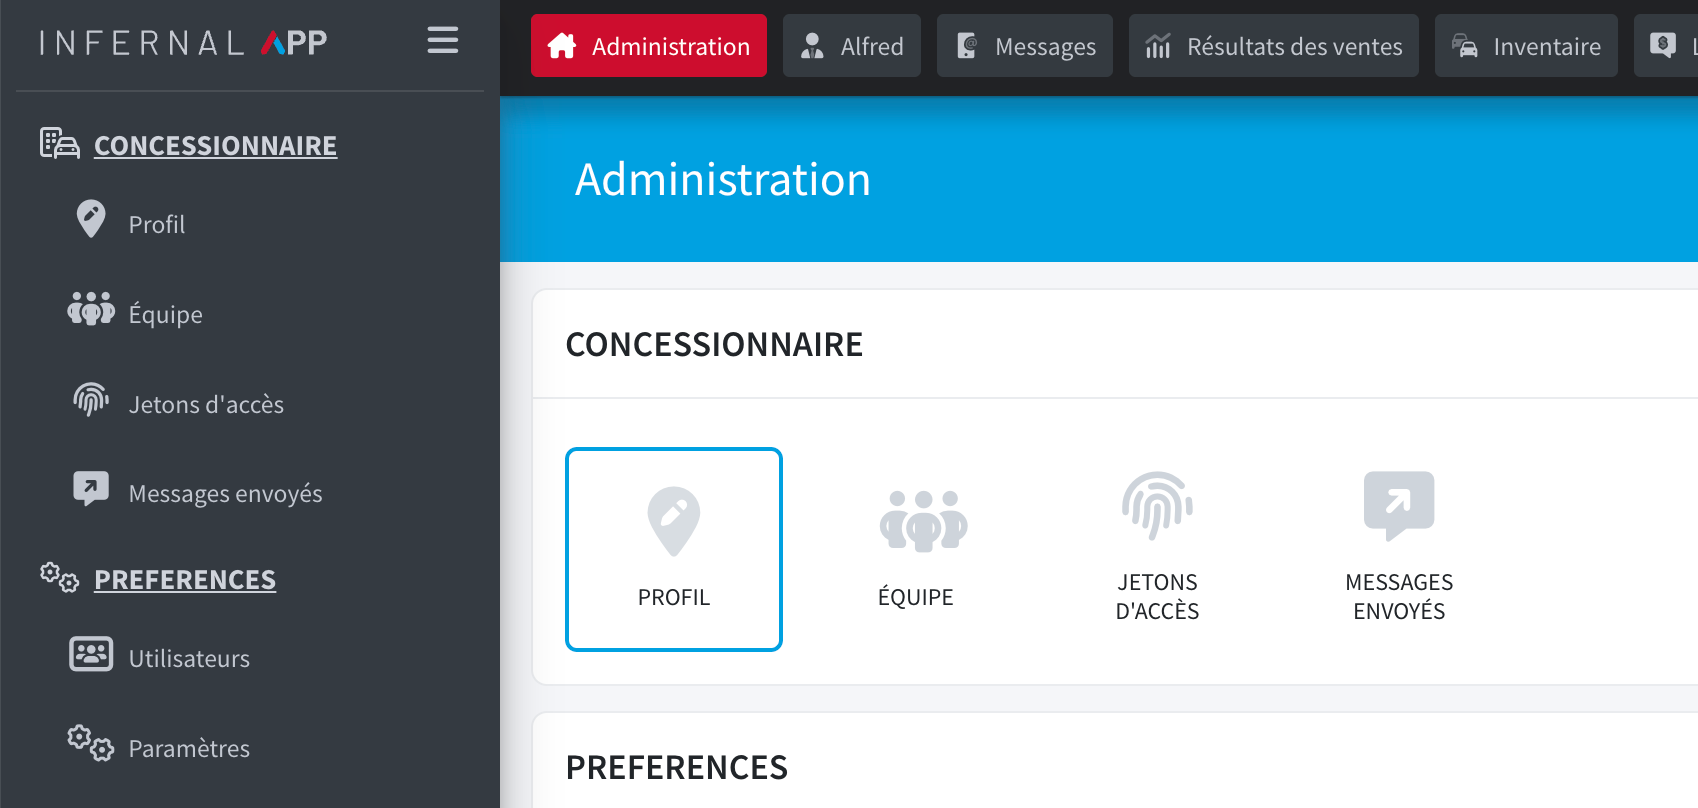Image resolution: width=1698 pixels, height=808 pixels.
Task: Select Profil in the sidebar
Action: (157, 224)
